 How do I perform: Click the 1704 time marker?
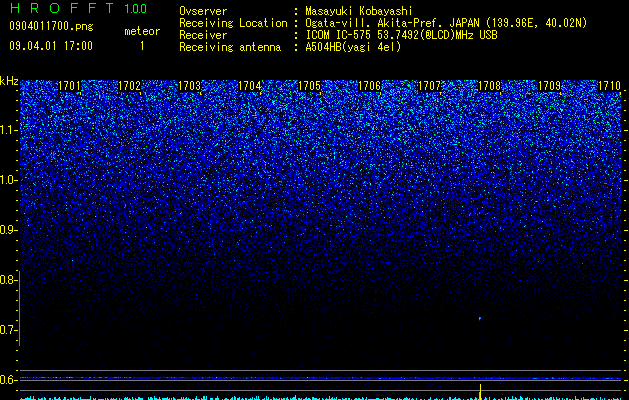(250, 86)
